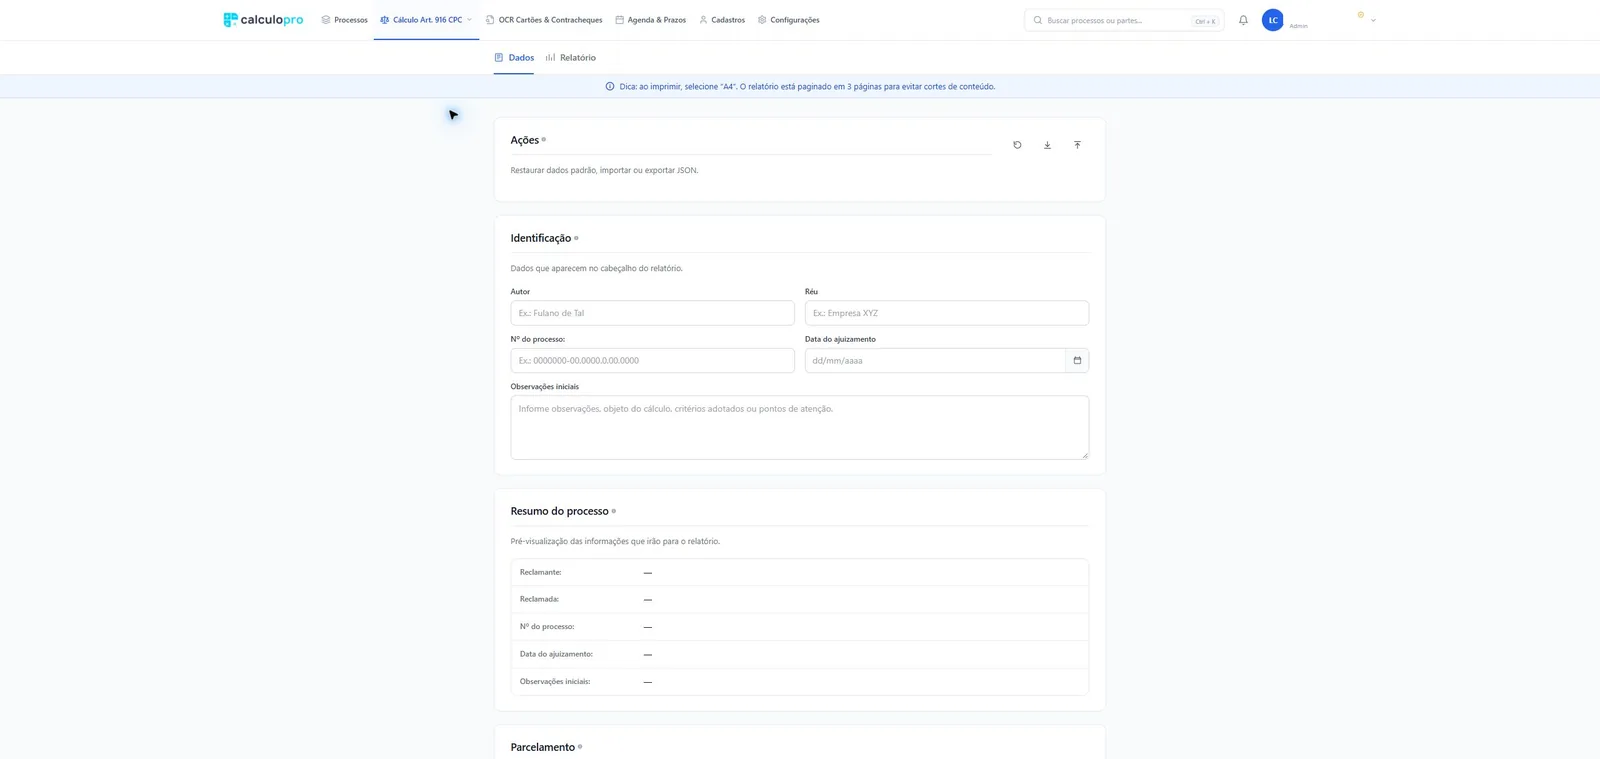The image size is (1600, 759).
Task: Open notifications with the bell icon
Action: tap(1243, 20)
